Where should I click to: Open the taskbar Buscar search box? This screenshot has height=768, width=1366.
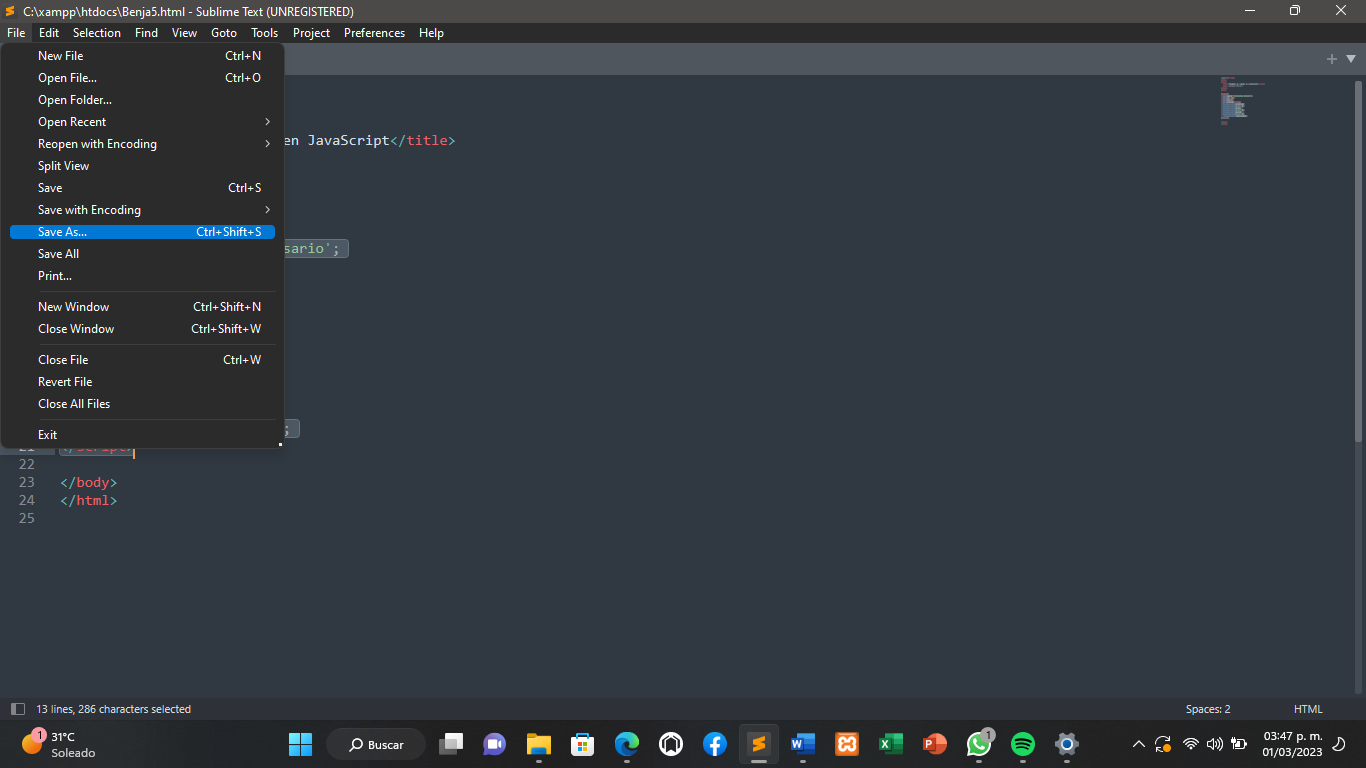click(376, 744)
